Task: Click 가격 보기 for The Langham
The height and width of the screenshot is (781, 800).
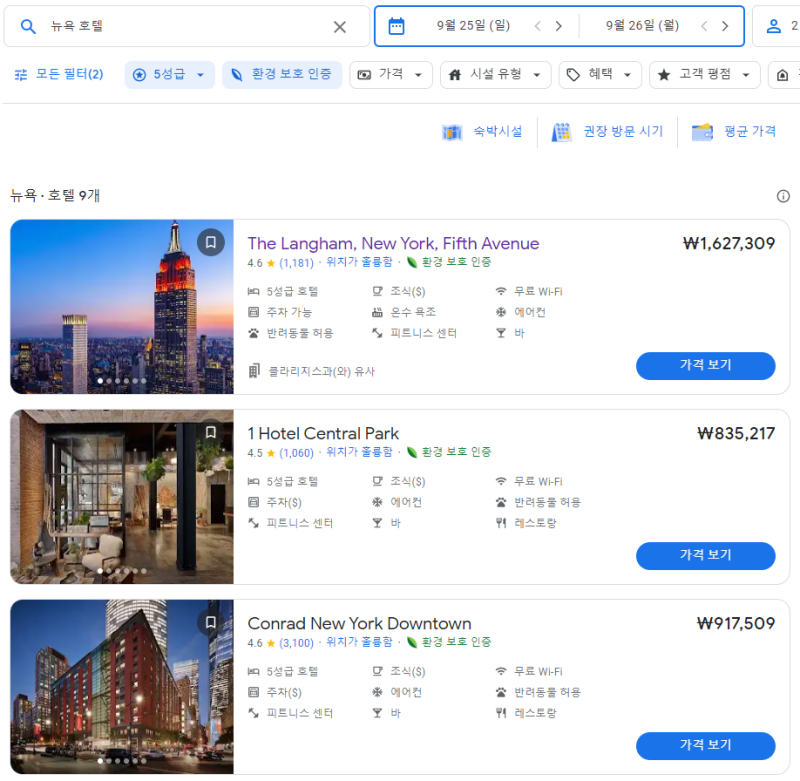Action: pos(706,366)
